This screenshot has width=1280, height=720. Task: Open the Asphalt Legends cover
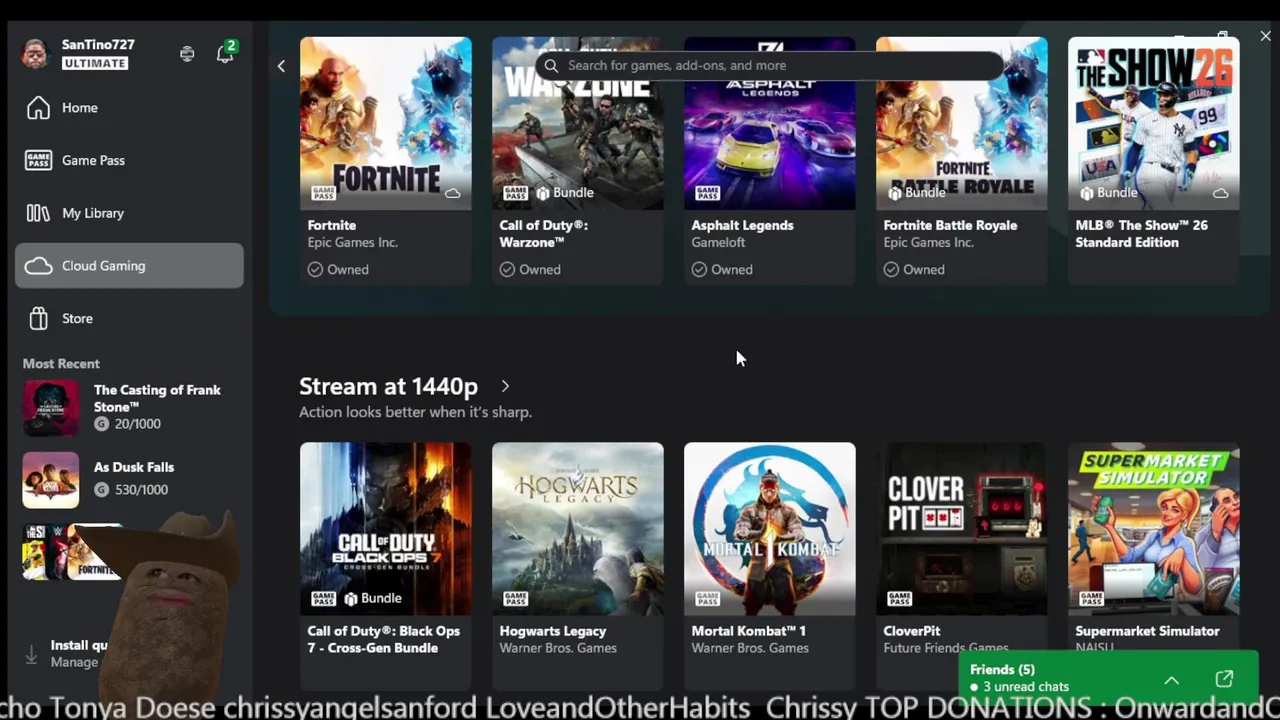point(769,123)
